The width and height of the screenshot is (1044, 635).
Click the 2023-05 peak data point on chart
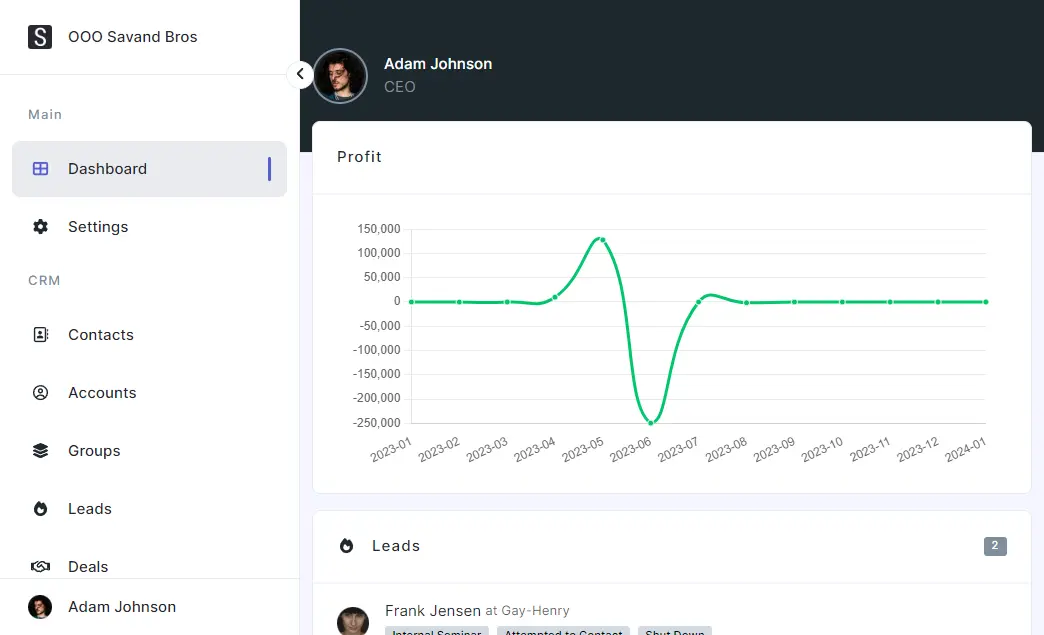pos(603,240)
